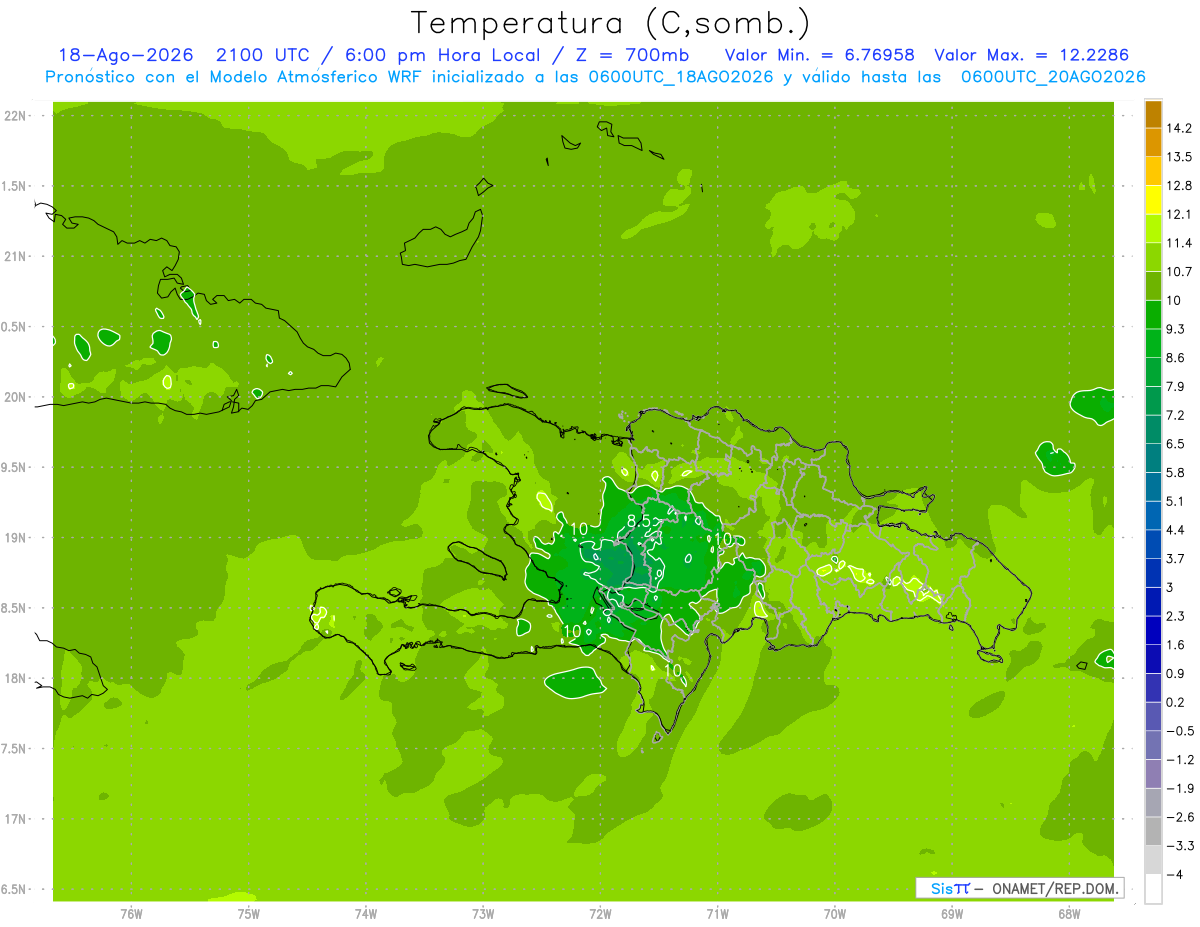
Task: Click the "ONAMET/REP.DOM." credit label
Action: (1054, 888)
